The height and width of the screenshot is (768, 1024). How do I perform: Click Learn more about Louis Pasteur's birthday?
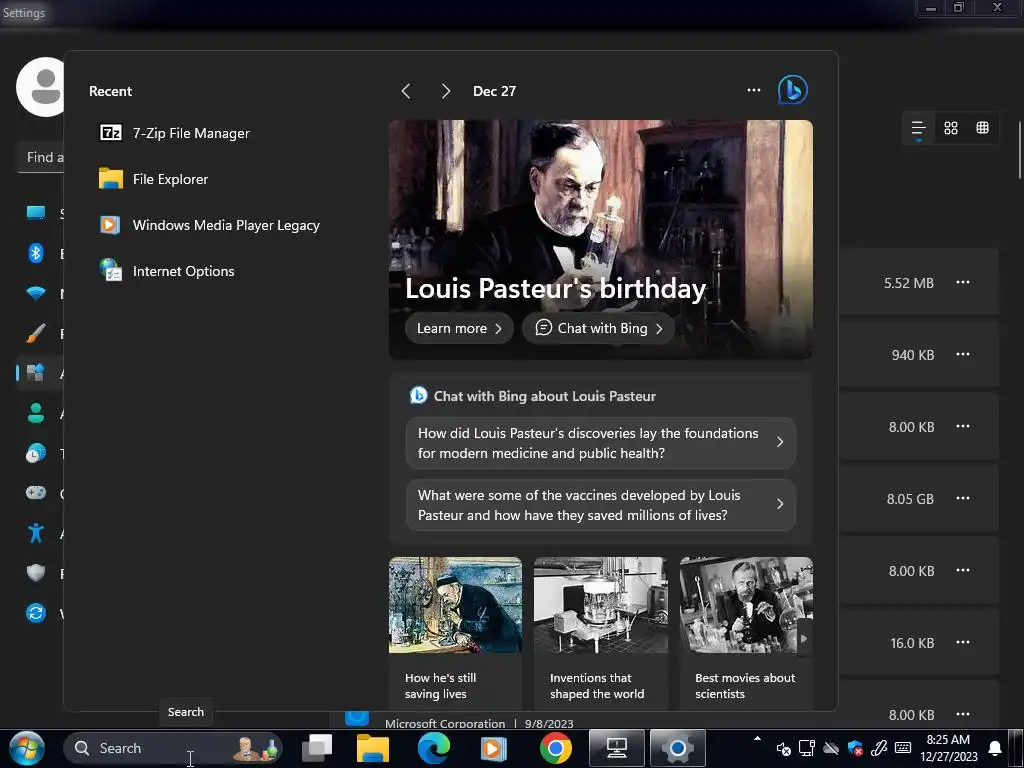[459, 328]
